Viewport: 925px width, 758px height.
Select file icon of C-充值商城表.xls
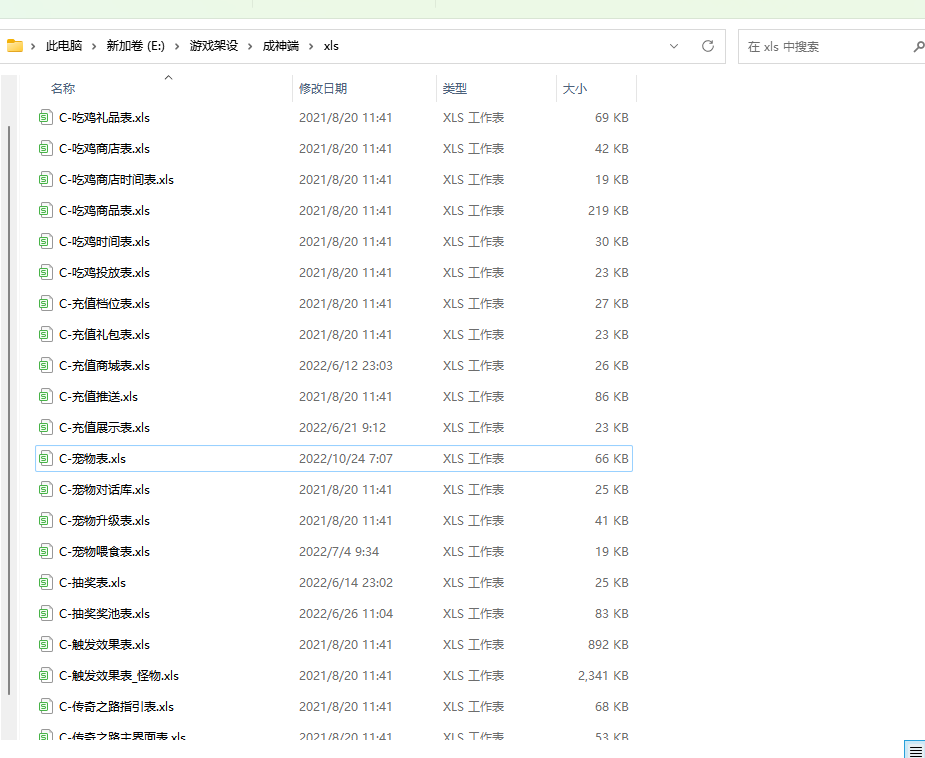pos(45,365)
